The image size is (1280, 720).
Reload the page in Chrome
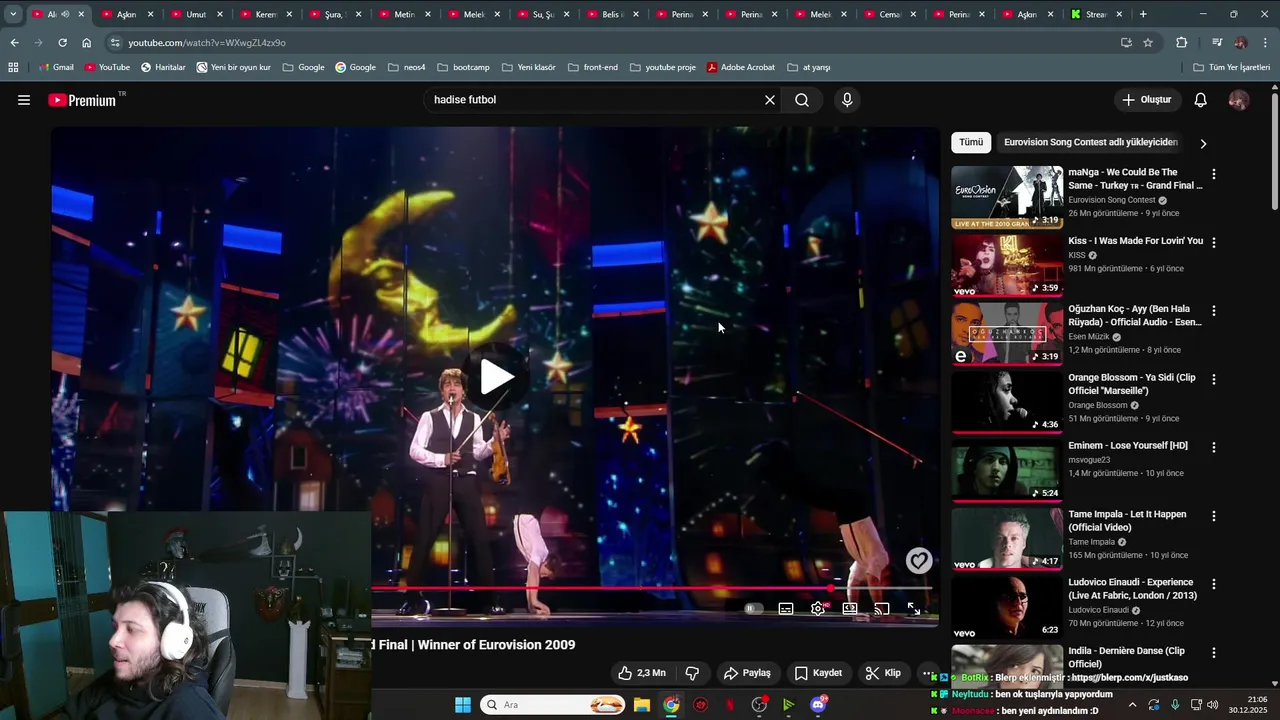[62, 43]
